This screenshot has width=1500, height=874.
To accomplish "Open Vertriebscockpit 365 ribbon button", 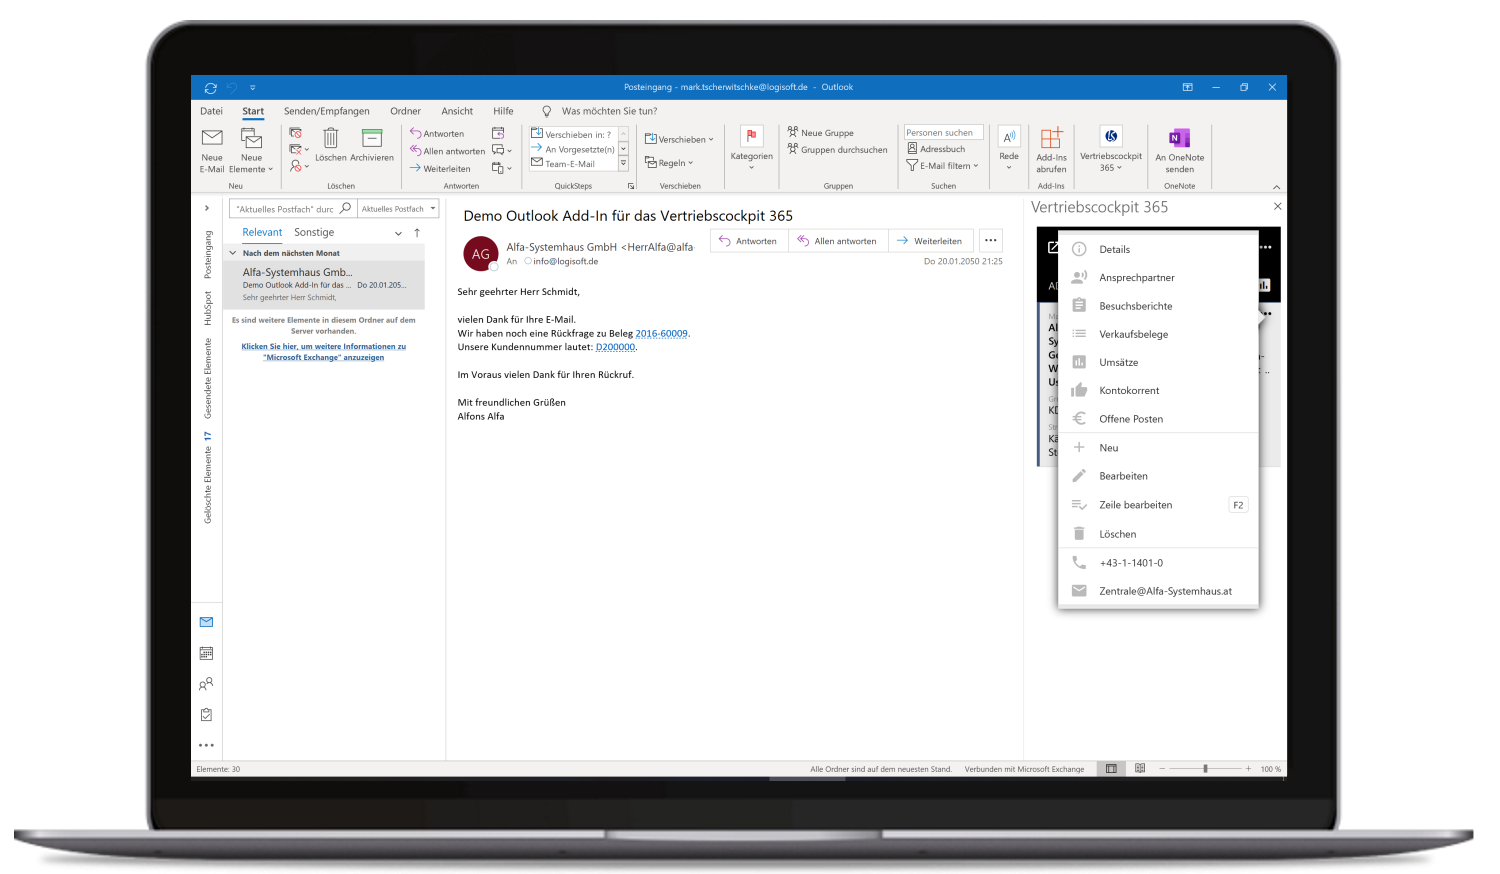I will (x=1111, y=148).
